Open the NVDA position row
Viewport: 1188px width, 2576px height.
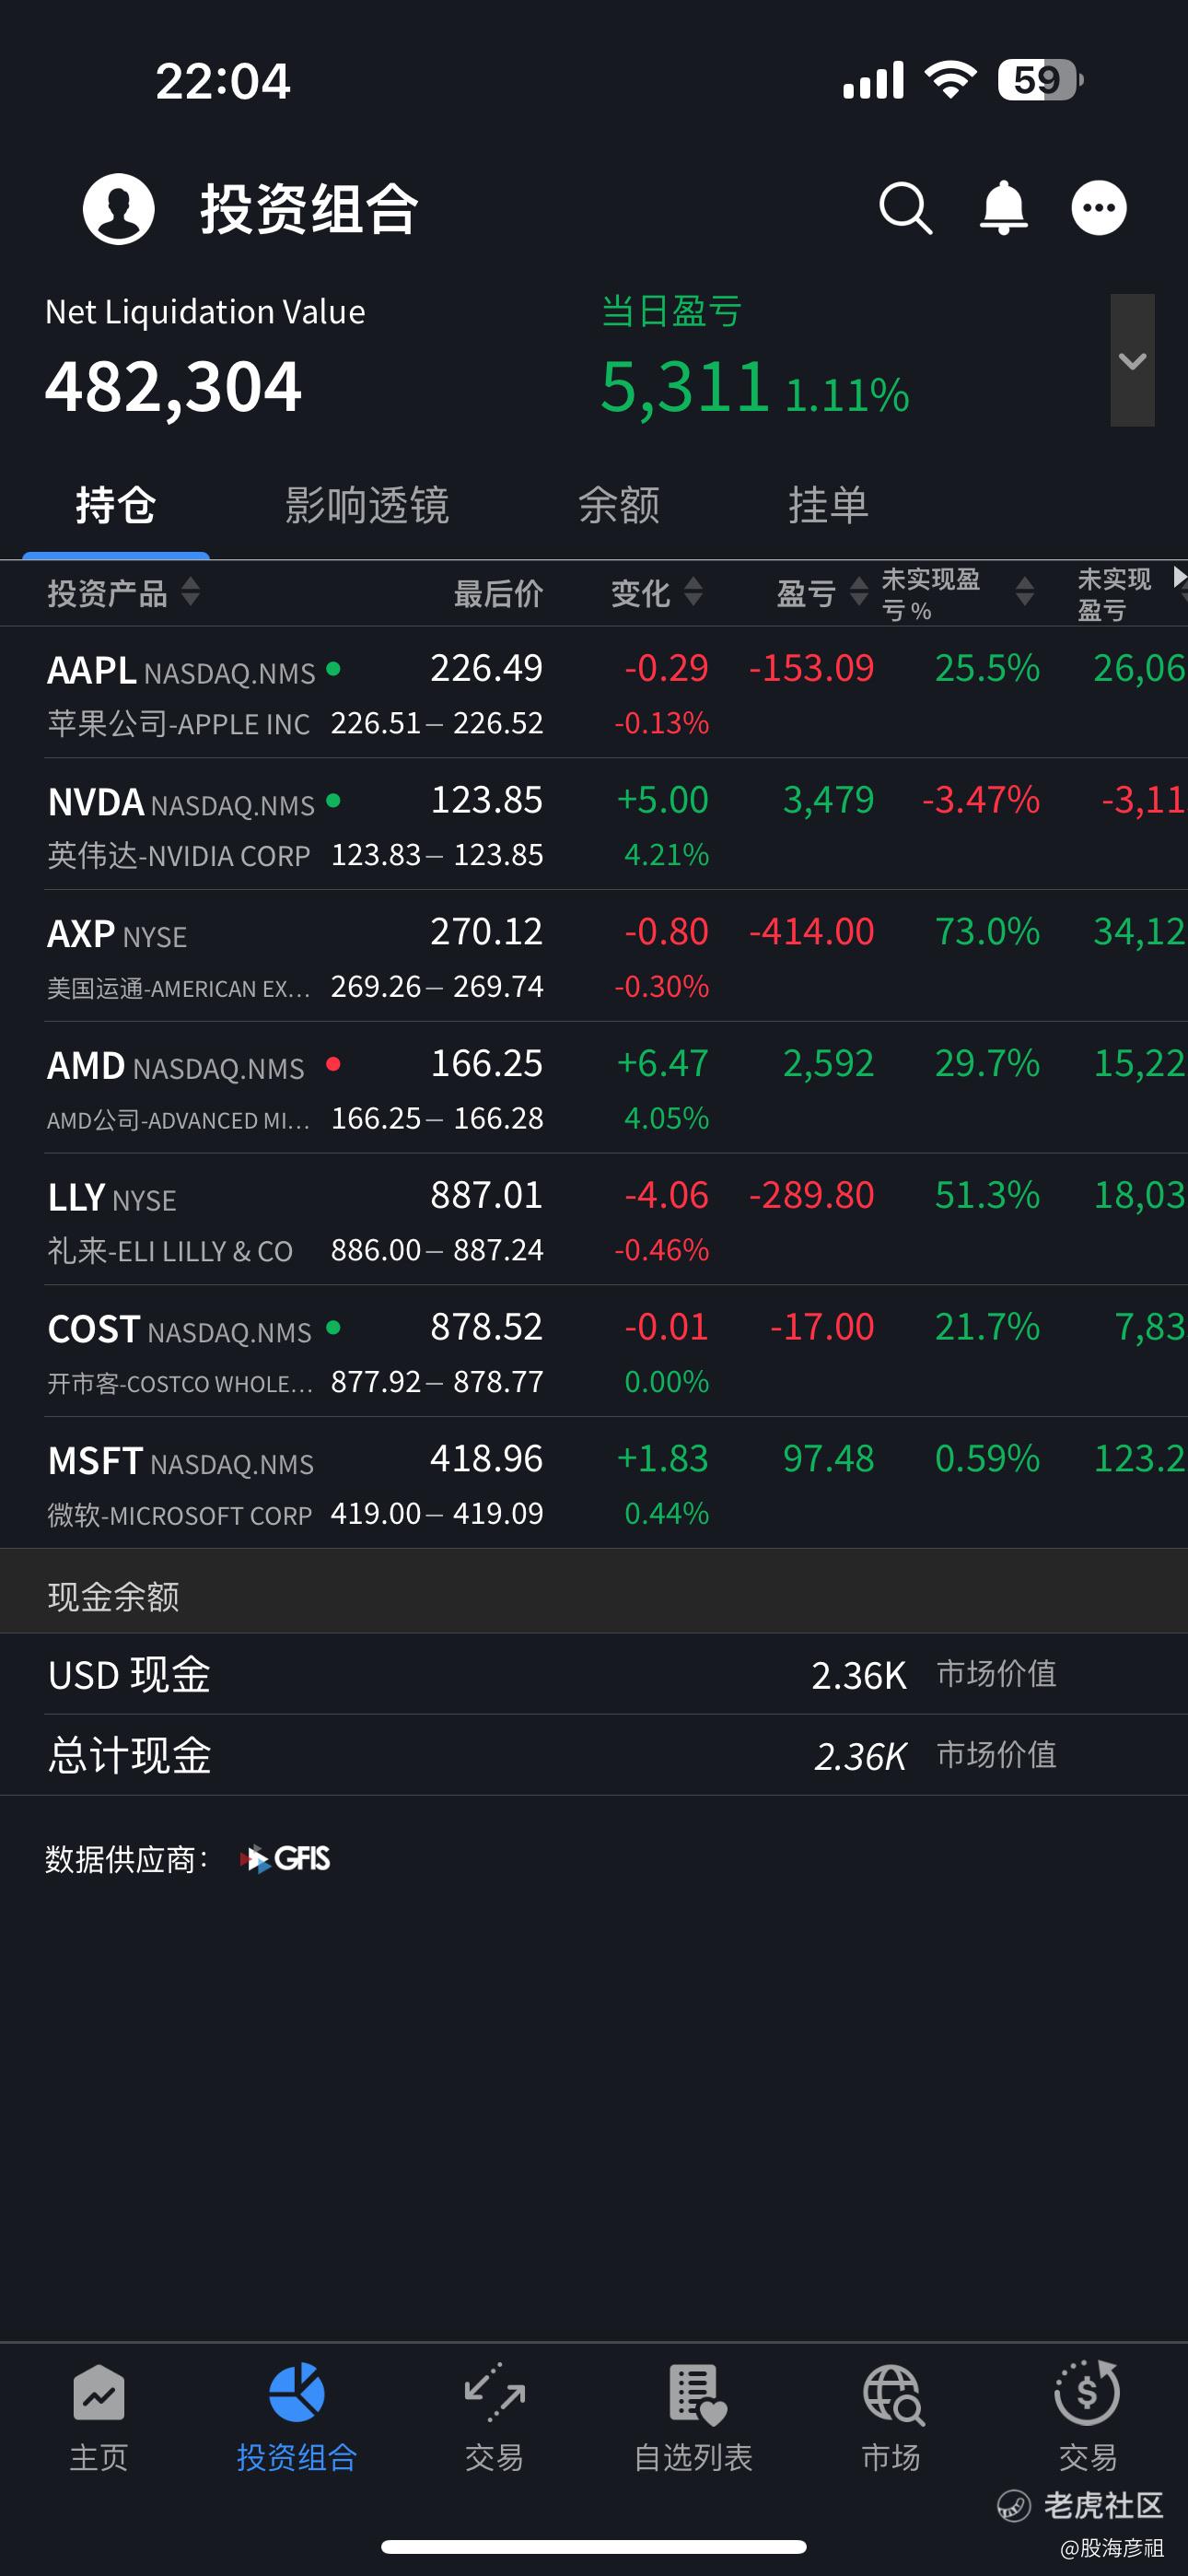click(594, 825)
